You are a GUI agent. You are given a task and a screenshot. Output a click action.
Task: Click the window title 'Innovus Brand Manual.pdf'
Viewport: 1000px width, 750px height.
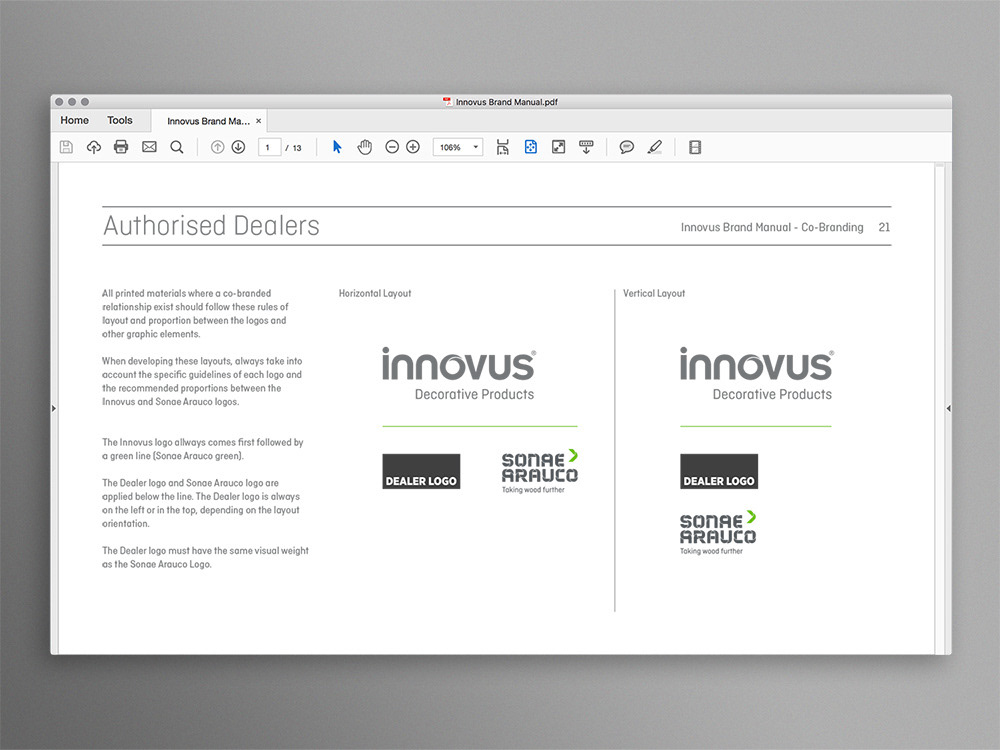point(506,101)
